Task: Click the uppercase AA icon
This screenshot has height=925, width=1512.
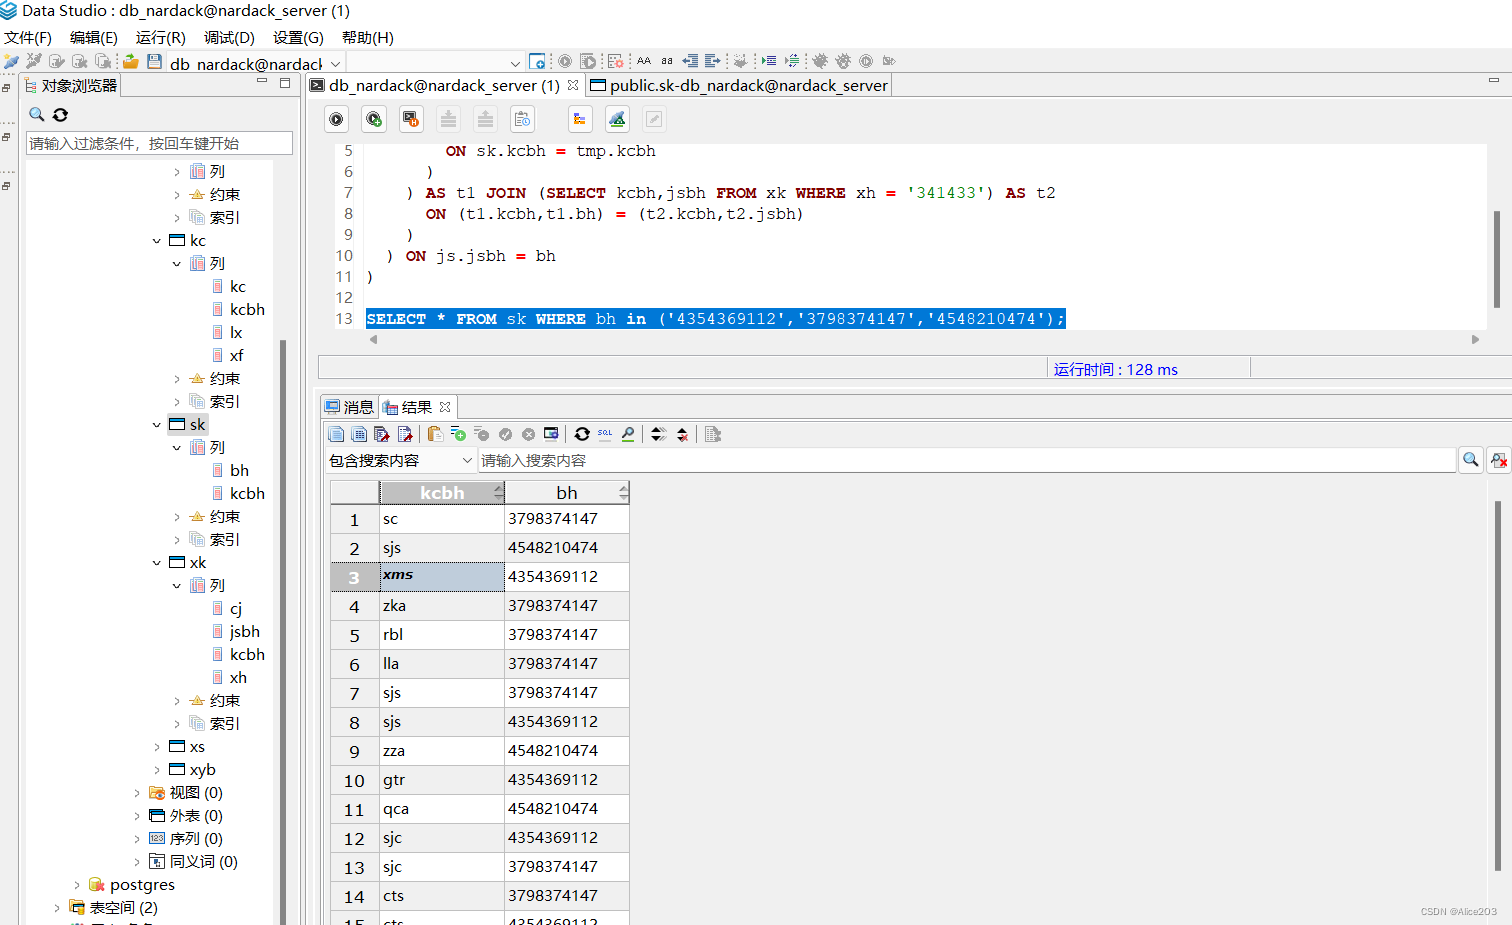Action: coord(644,61)
